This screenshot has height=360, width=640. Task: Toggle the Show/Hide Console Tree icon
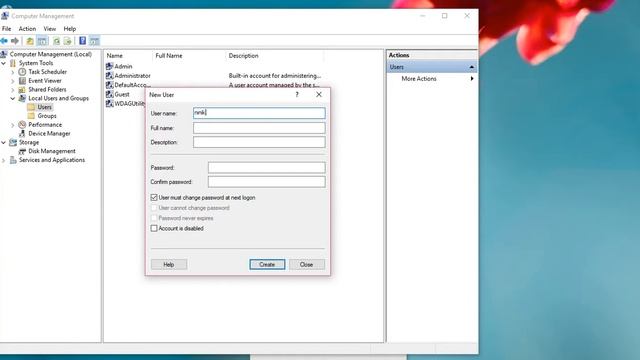pyautogui.click(x=42, y=41)
